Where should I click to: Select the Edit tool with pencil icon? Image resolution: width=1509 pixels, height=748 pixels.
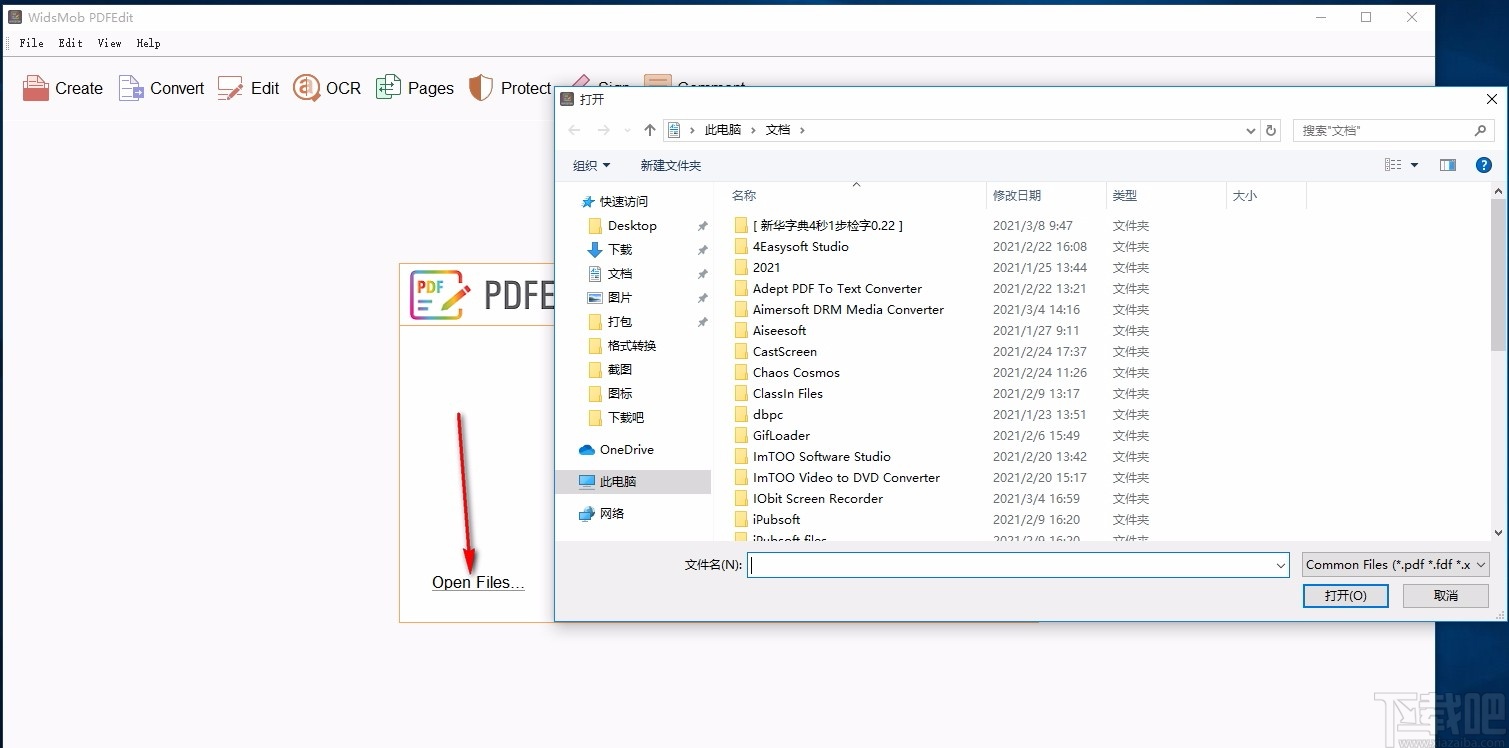coord(247,88)
